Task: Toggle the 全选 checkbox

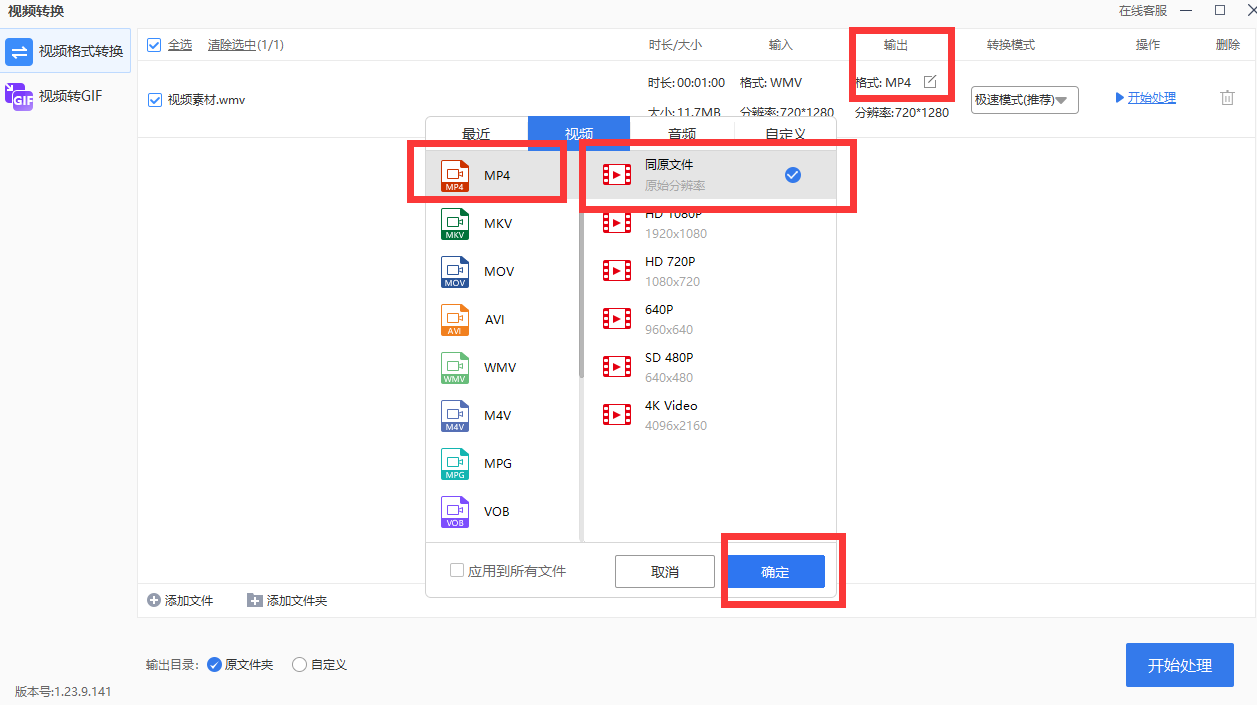Action: [x=154, y=45]
